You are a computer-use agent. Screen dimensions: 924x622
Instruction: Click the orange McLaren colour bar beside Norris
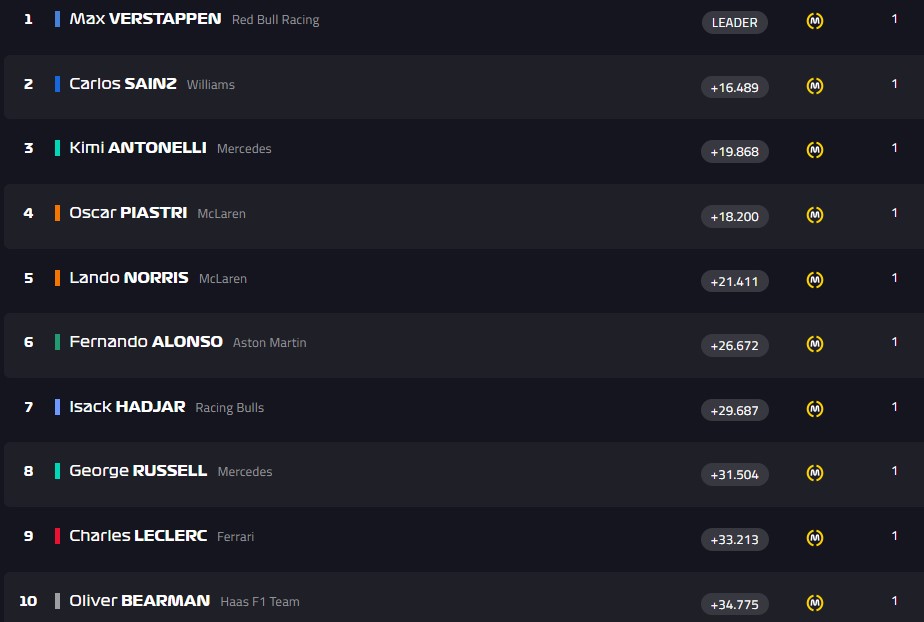click(x=57, y=278)
